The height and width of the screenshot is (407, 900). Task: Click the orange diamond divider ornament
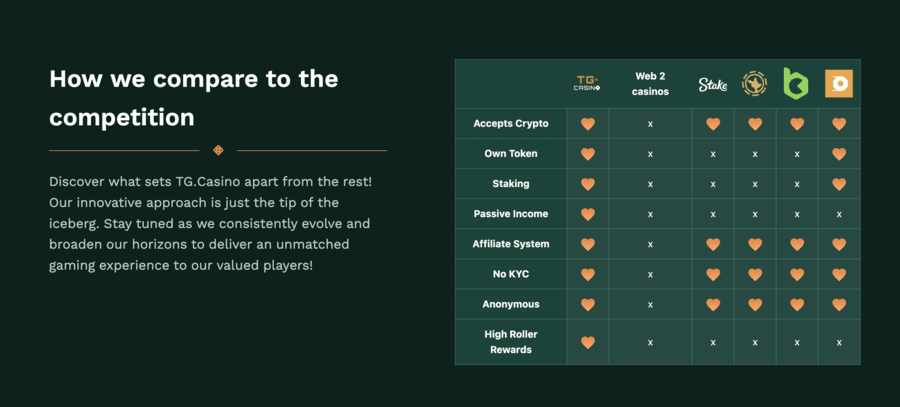pyautogui.click(x=218, y=150)
